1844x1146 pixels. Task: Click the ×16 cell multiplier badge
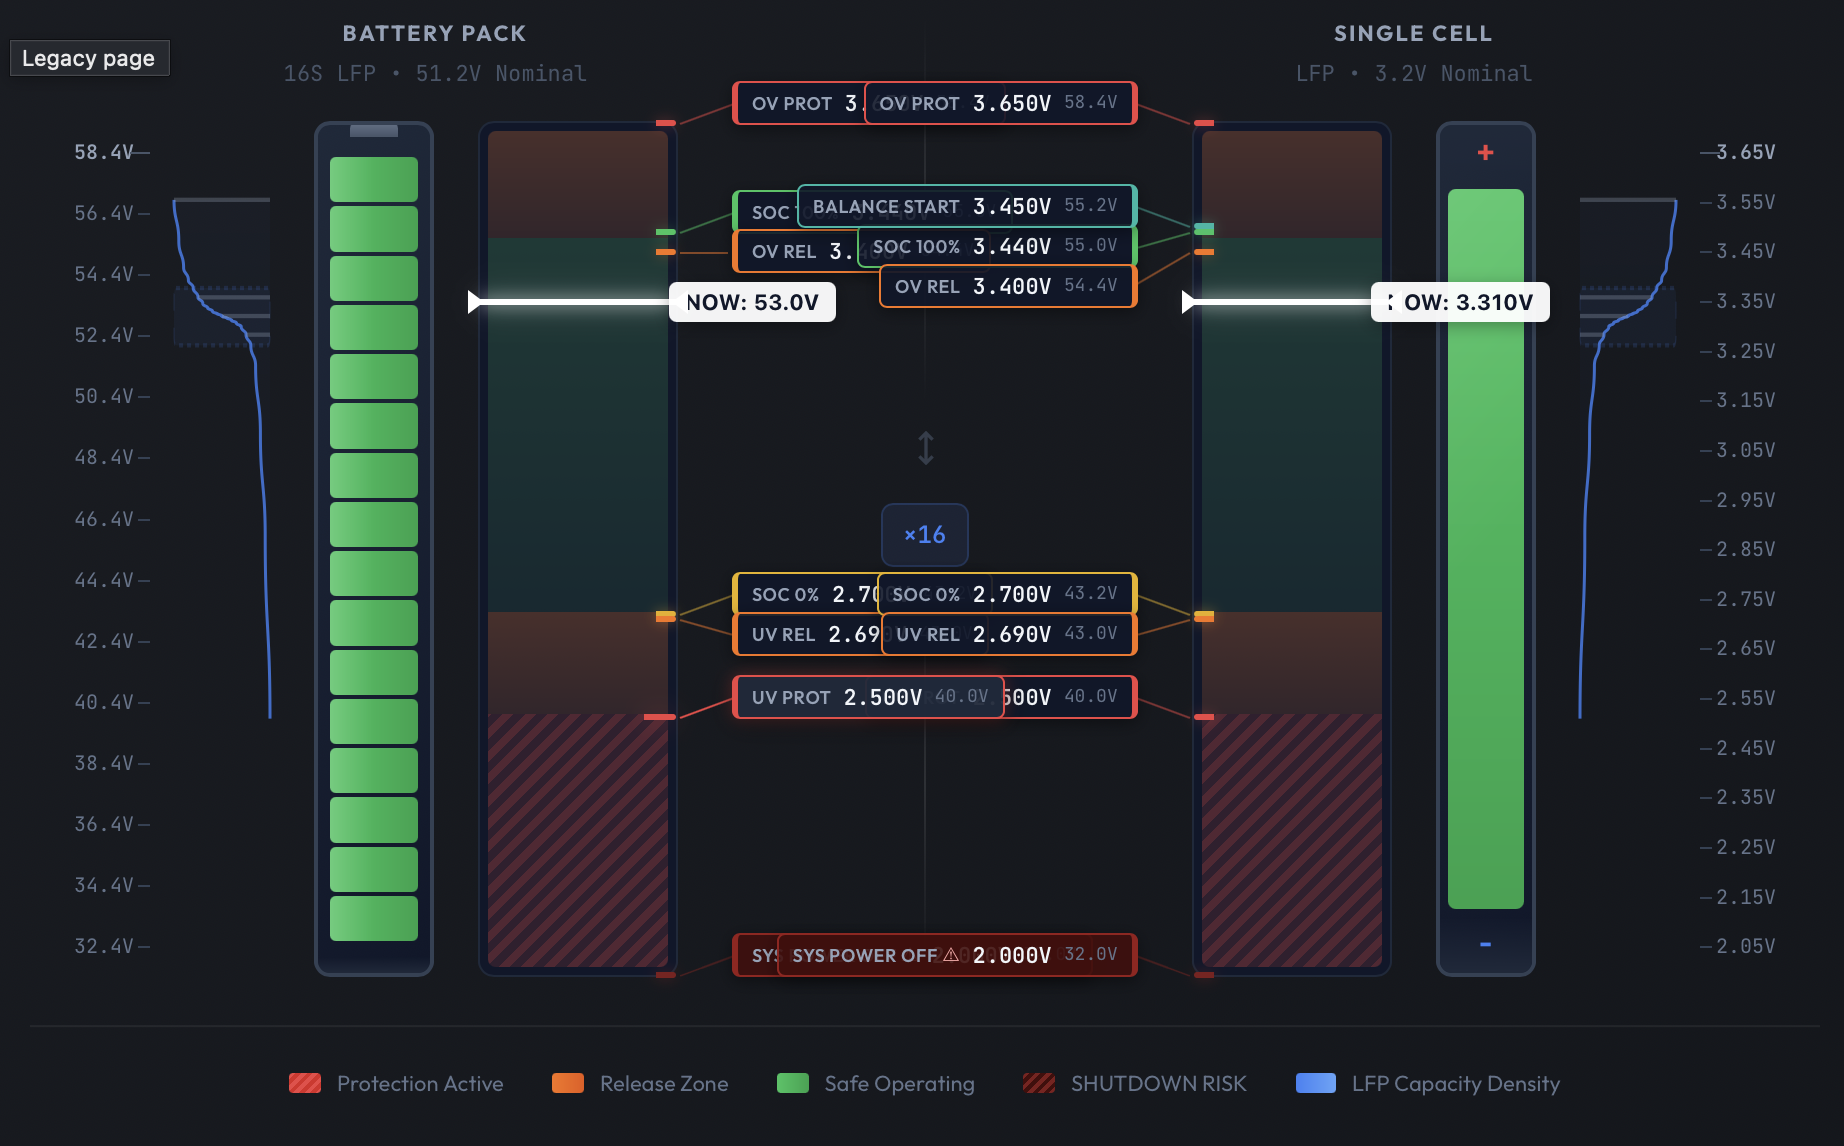[924, 535]
